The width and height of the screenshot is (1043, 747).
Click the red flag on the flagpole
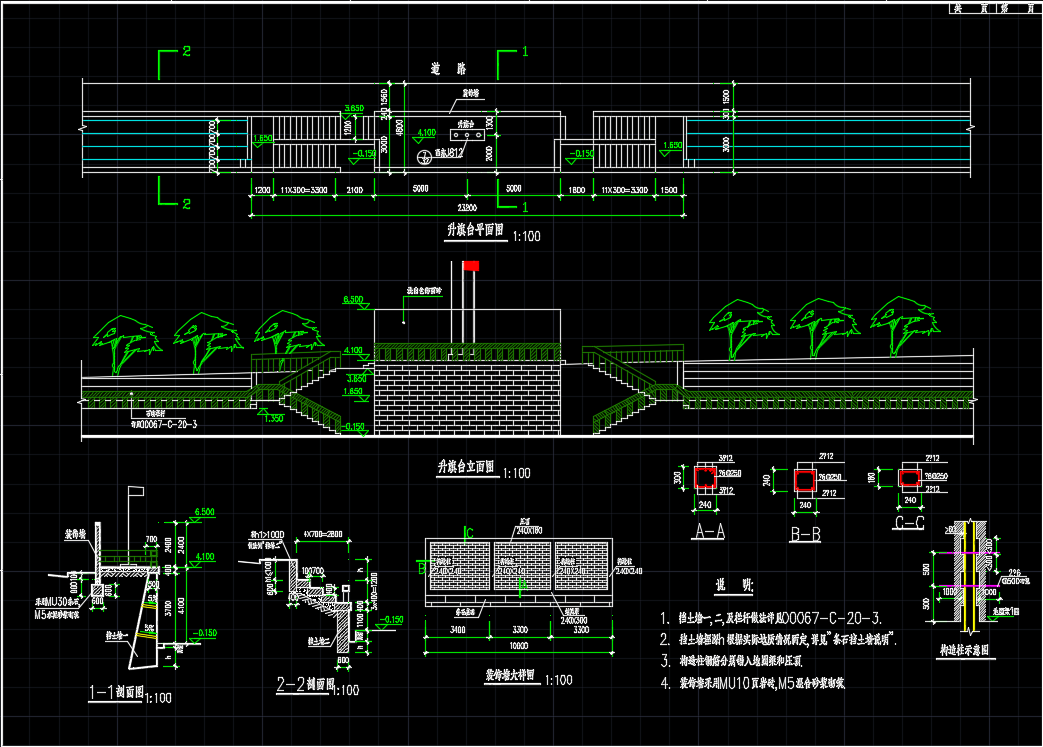[471, 266]
